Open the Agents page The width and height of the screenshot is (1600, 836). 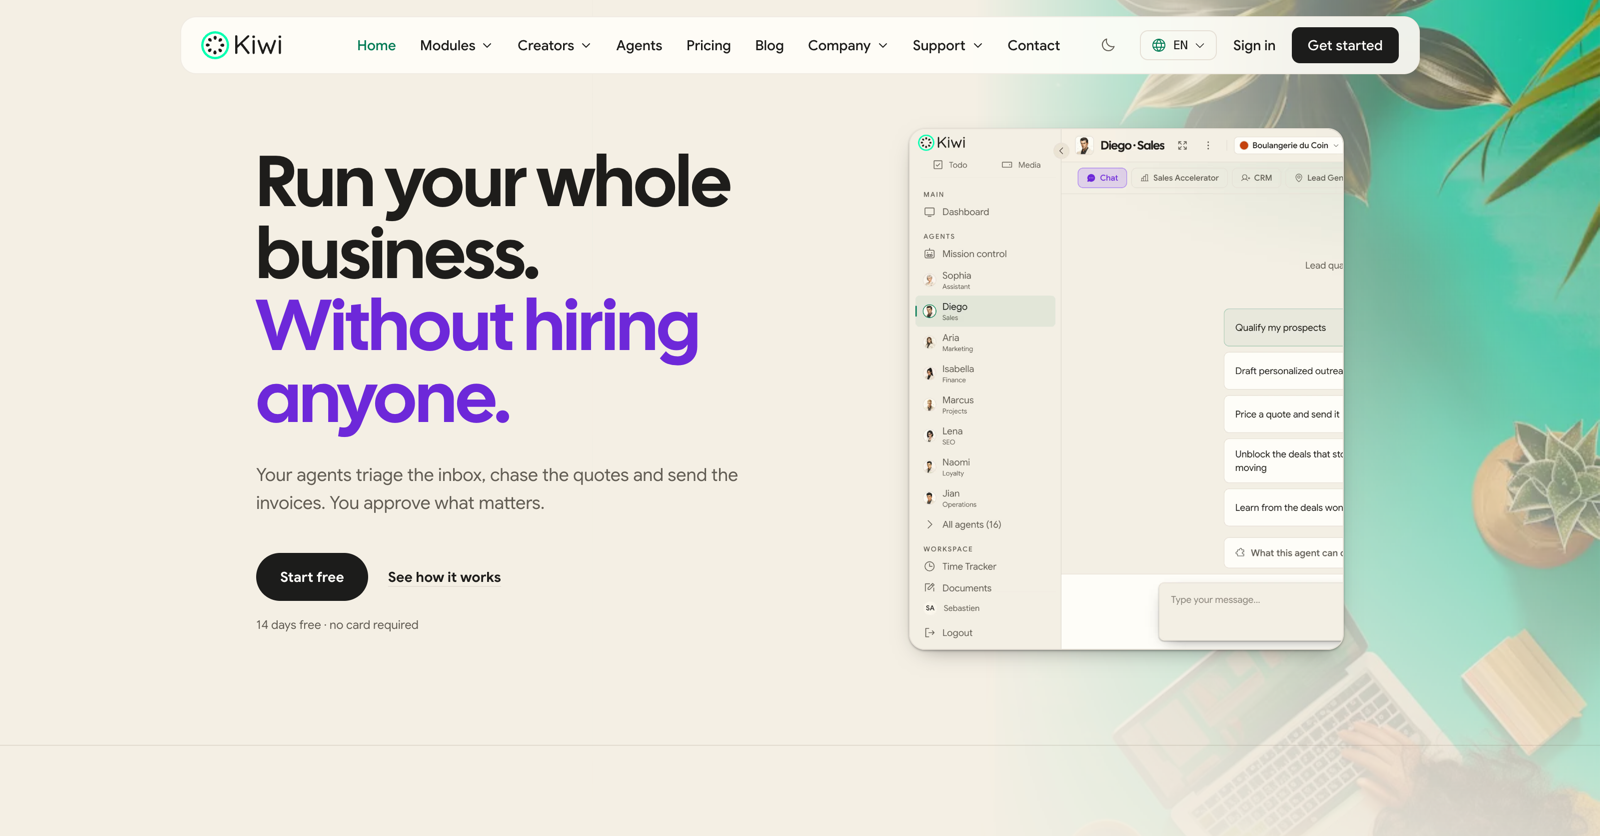pos(639,45)
